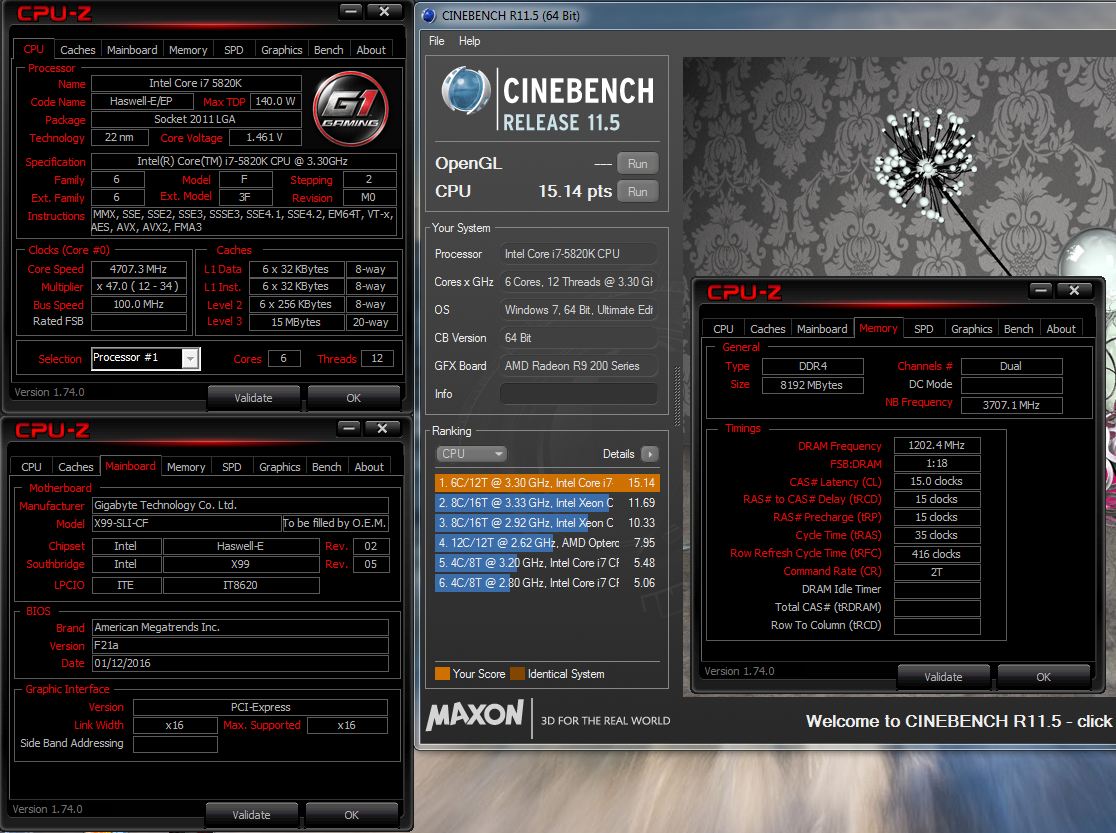Image resolution: width=1116 pixels, height=833 pixels.
Task: Open the Help menu in Cinebench
Action: pyautogui.click(x=469, y=41)
